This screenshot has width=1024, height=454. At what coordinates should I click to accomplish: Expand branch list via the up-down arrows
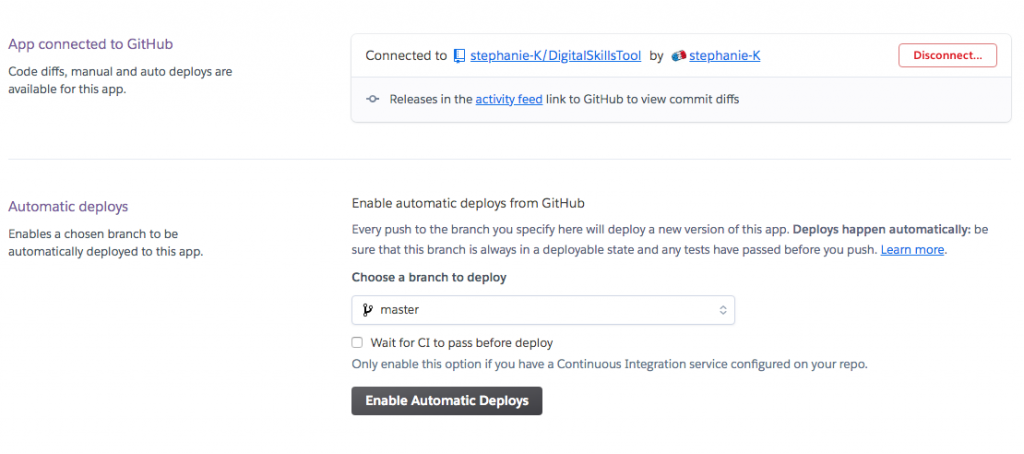point(723,310)
